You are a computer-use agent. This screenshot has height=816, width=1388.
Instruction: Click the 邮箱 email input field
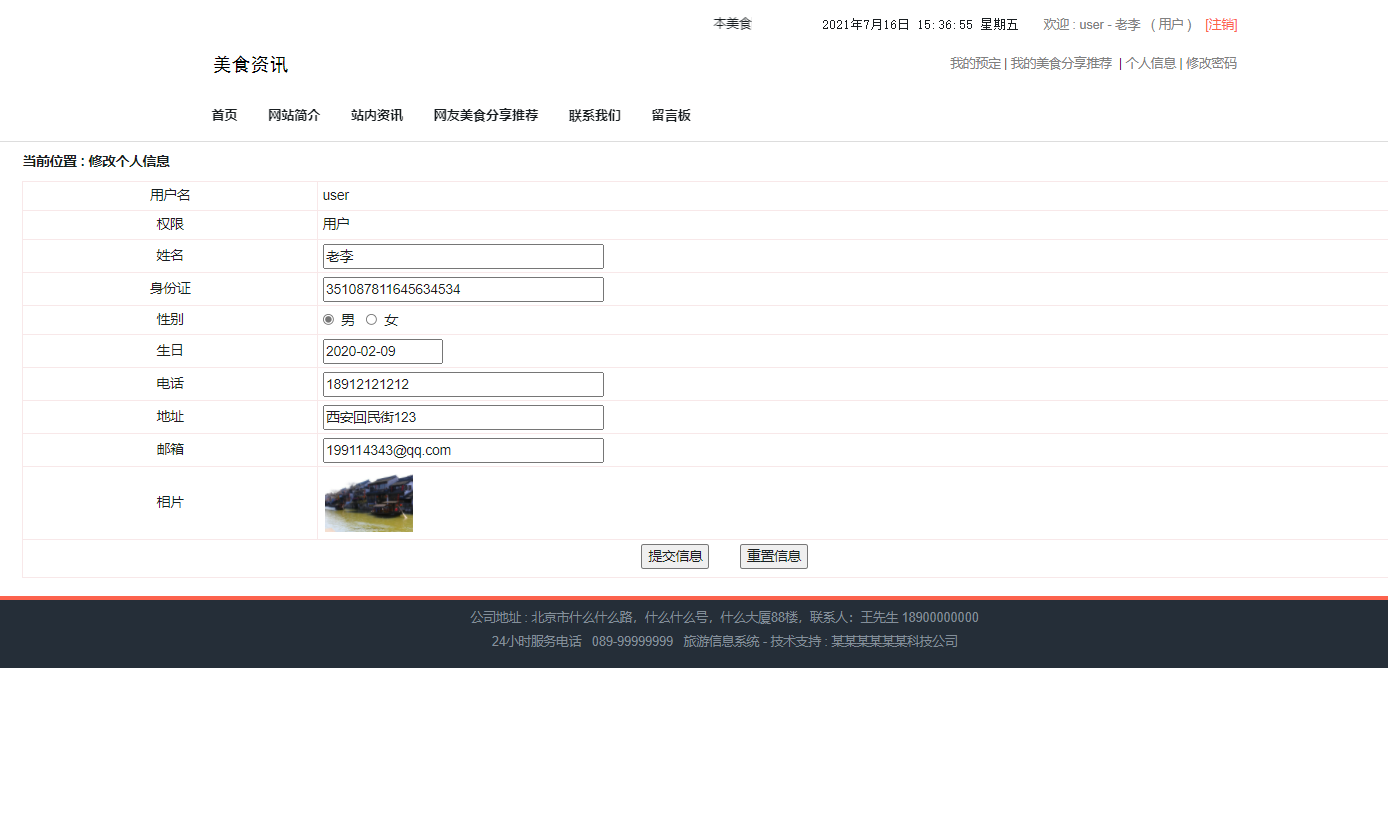462,450
